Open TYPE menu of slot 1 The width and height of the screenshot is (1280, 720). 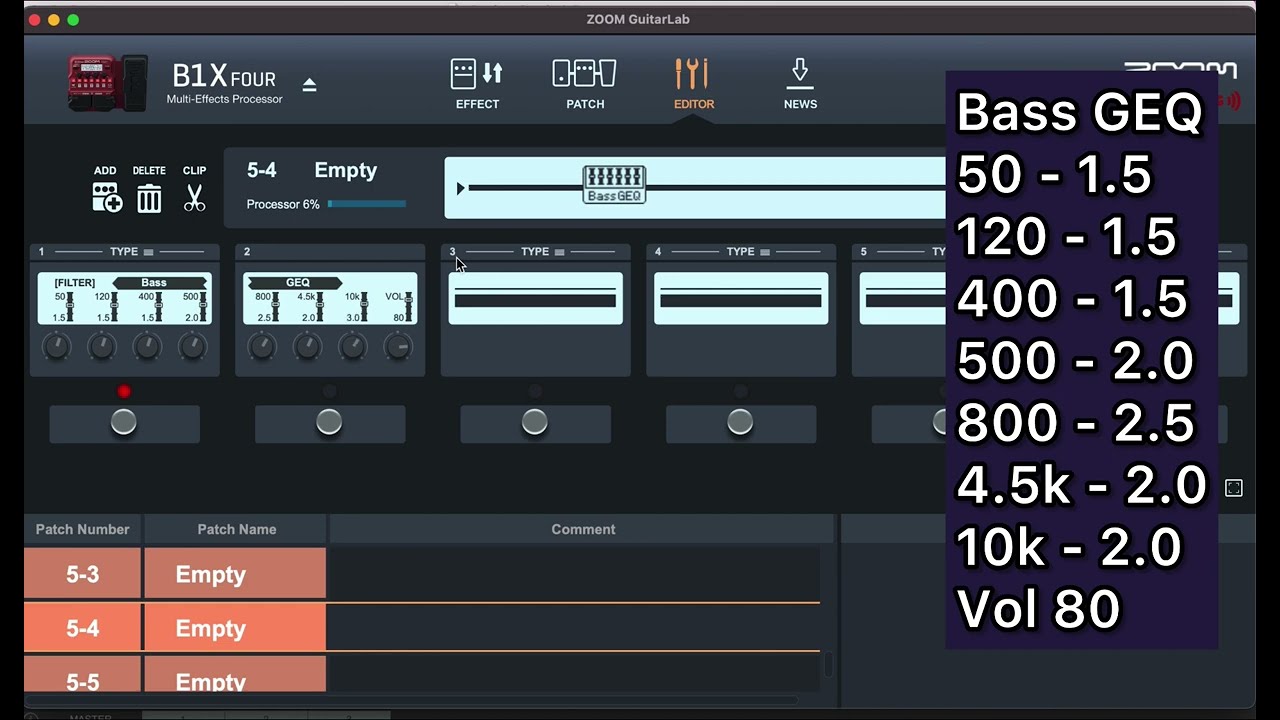click(130, 252)
